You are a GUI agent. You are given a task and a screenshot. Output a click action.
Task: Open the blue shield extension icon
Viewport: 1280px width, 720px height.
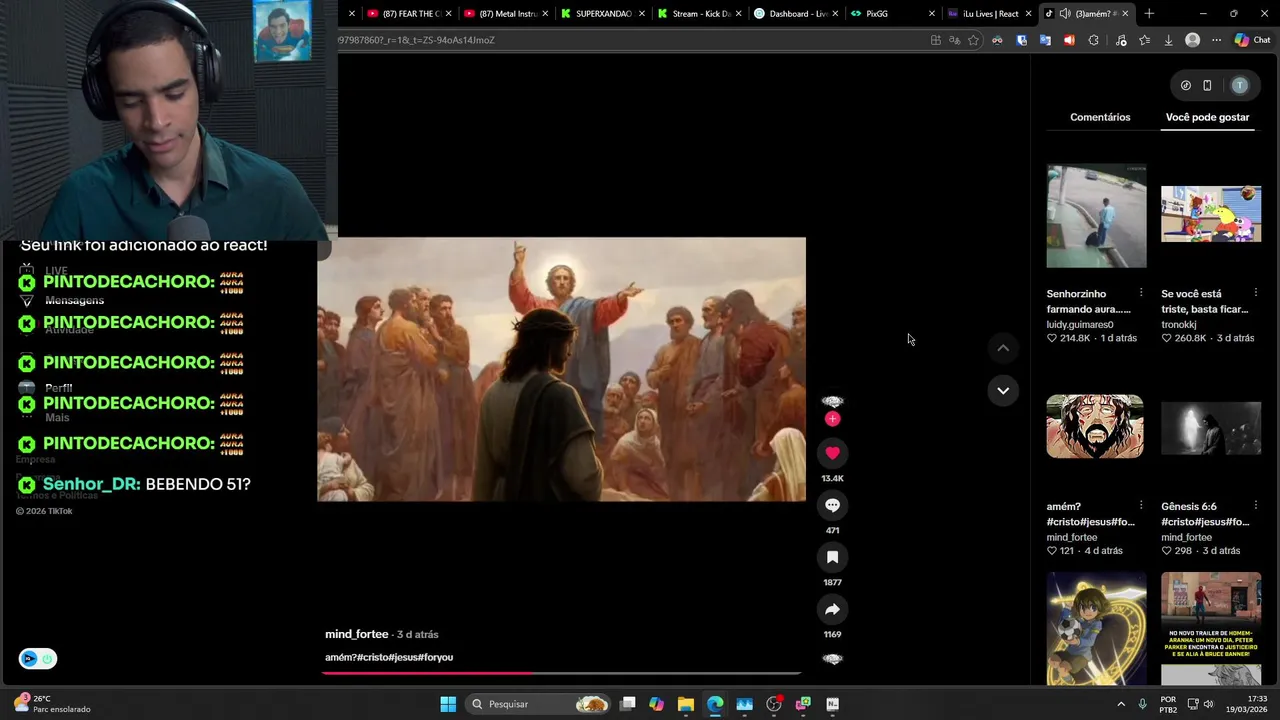(1021, 40)
